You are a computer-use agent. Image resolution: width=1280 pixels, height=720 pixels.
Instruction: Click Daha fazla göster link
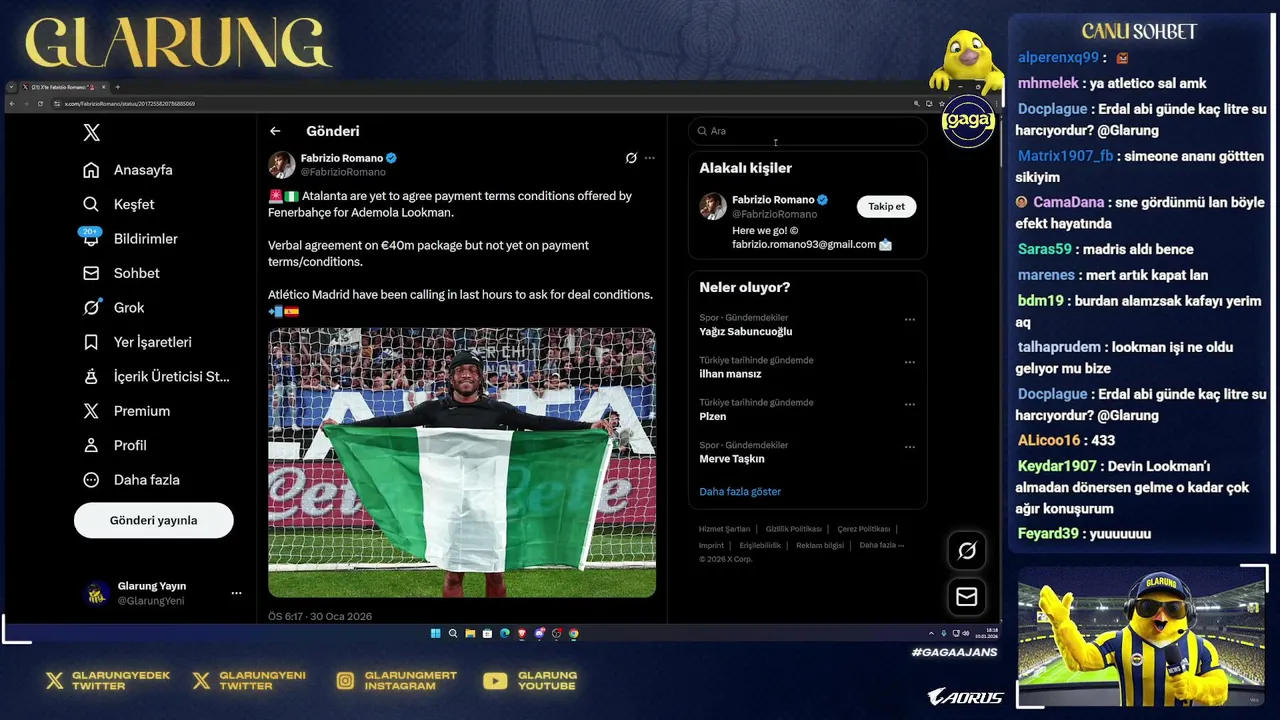(x=740, y=492)
